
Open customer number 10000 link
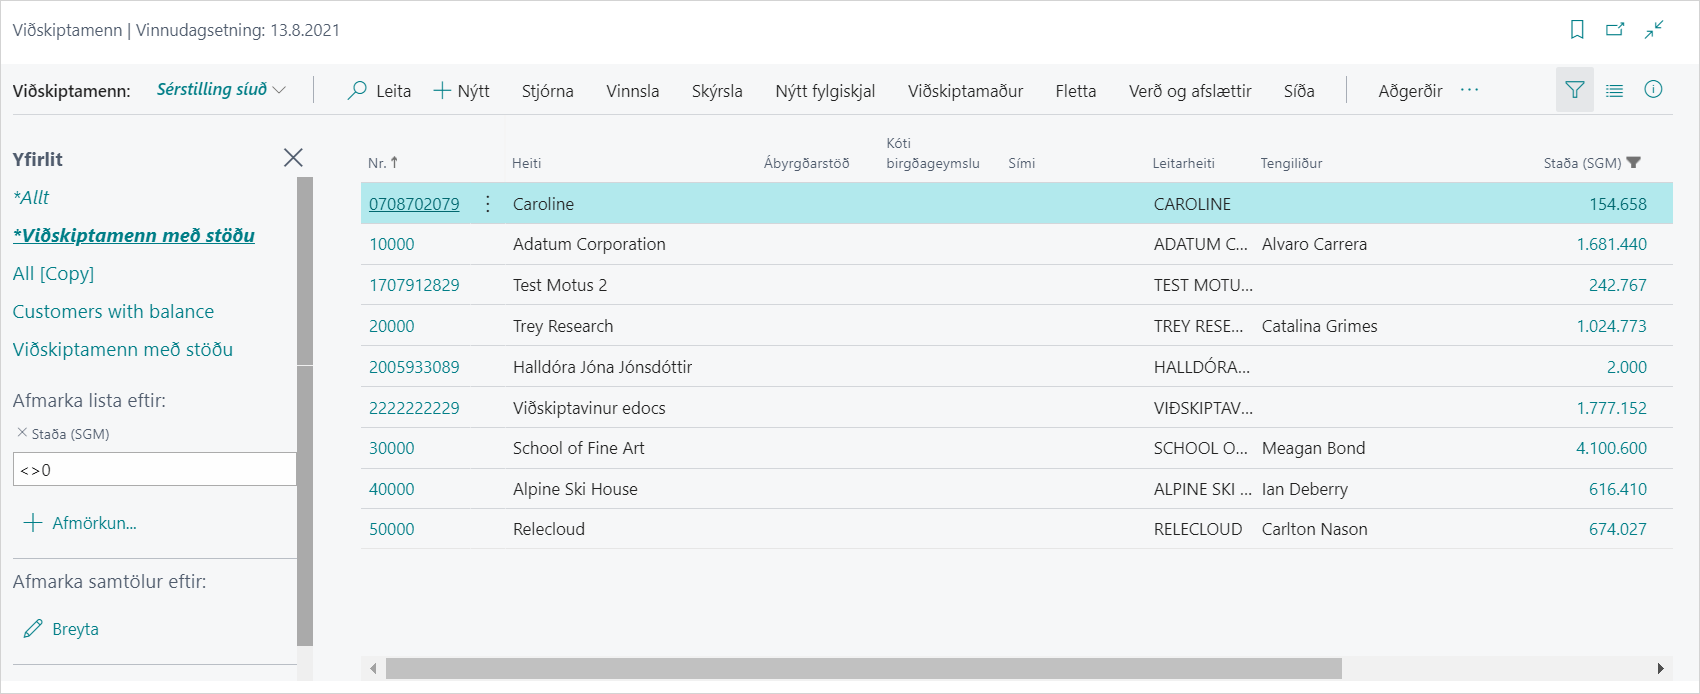[391, 244]
